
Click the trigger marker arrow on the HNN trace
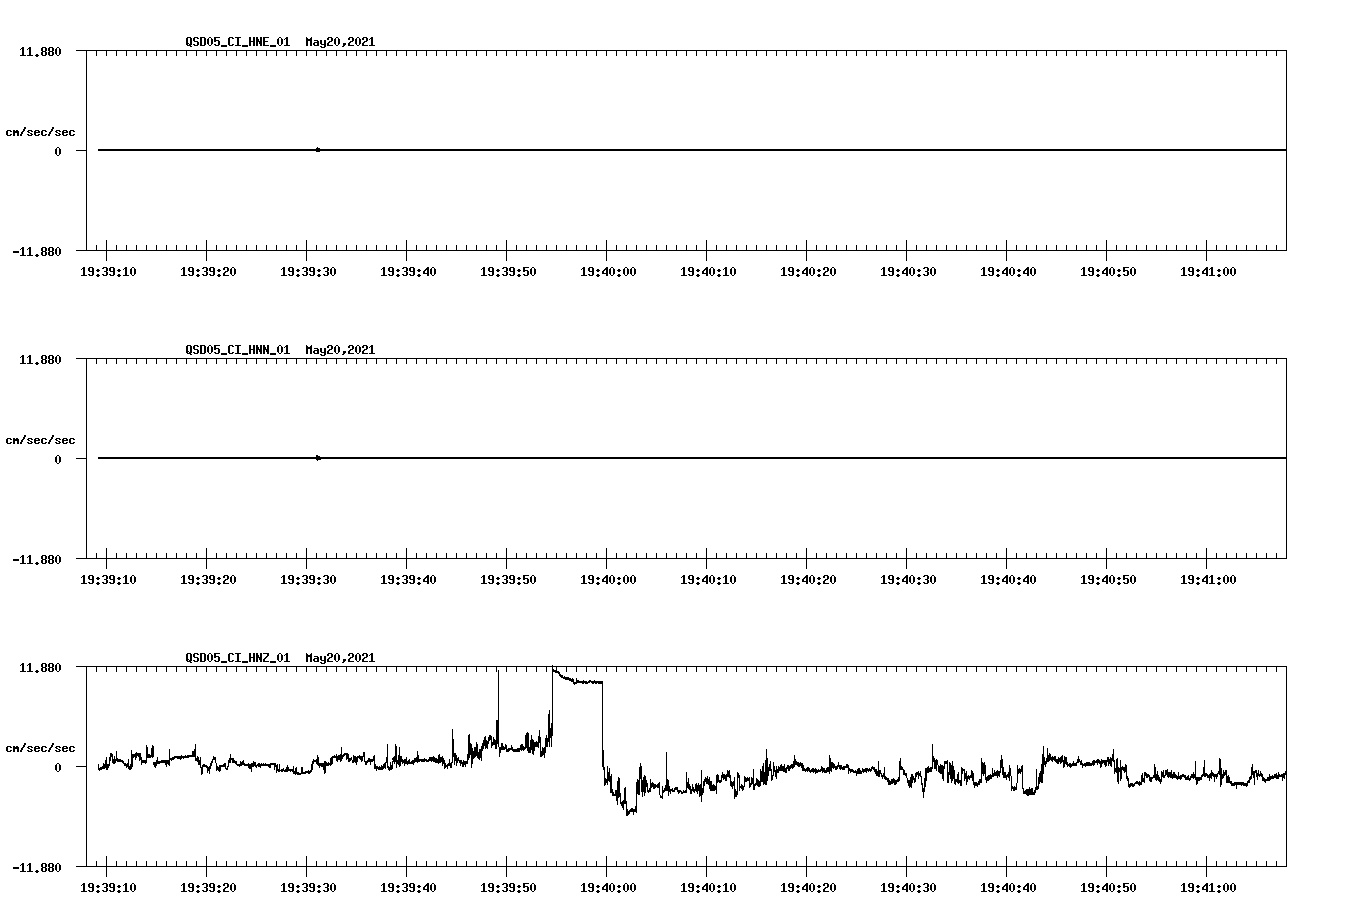(x=317, y=458)
